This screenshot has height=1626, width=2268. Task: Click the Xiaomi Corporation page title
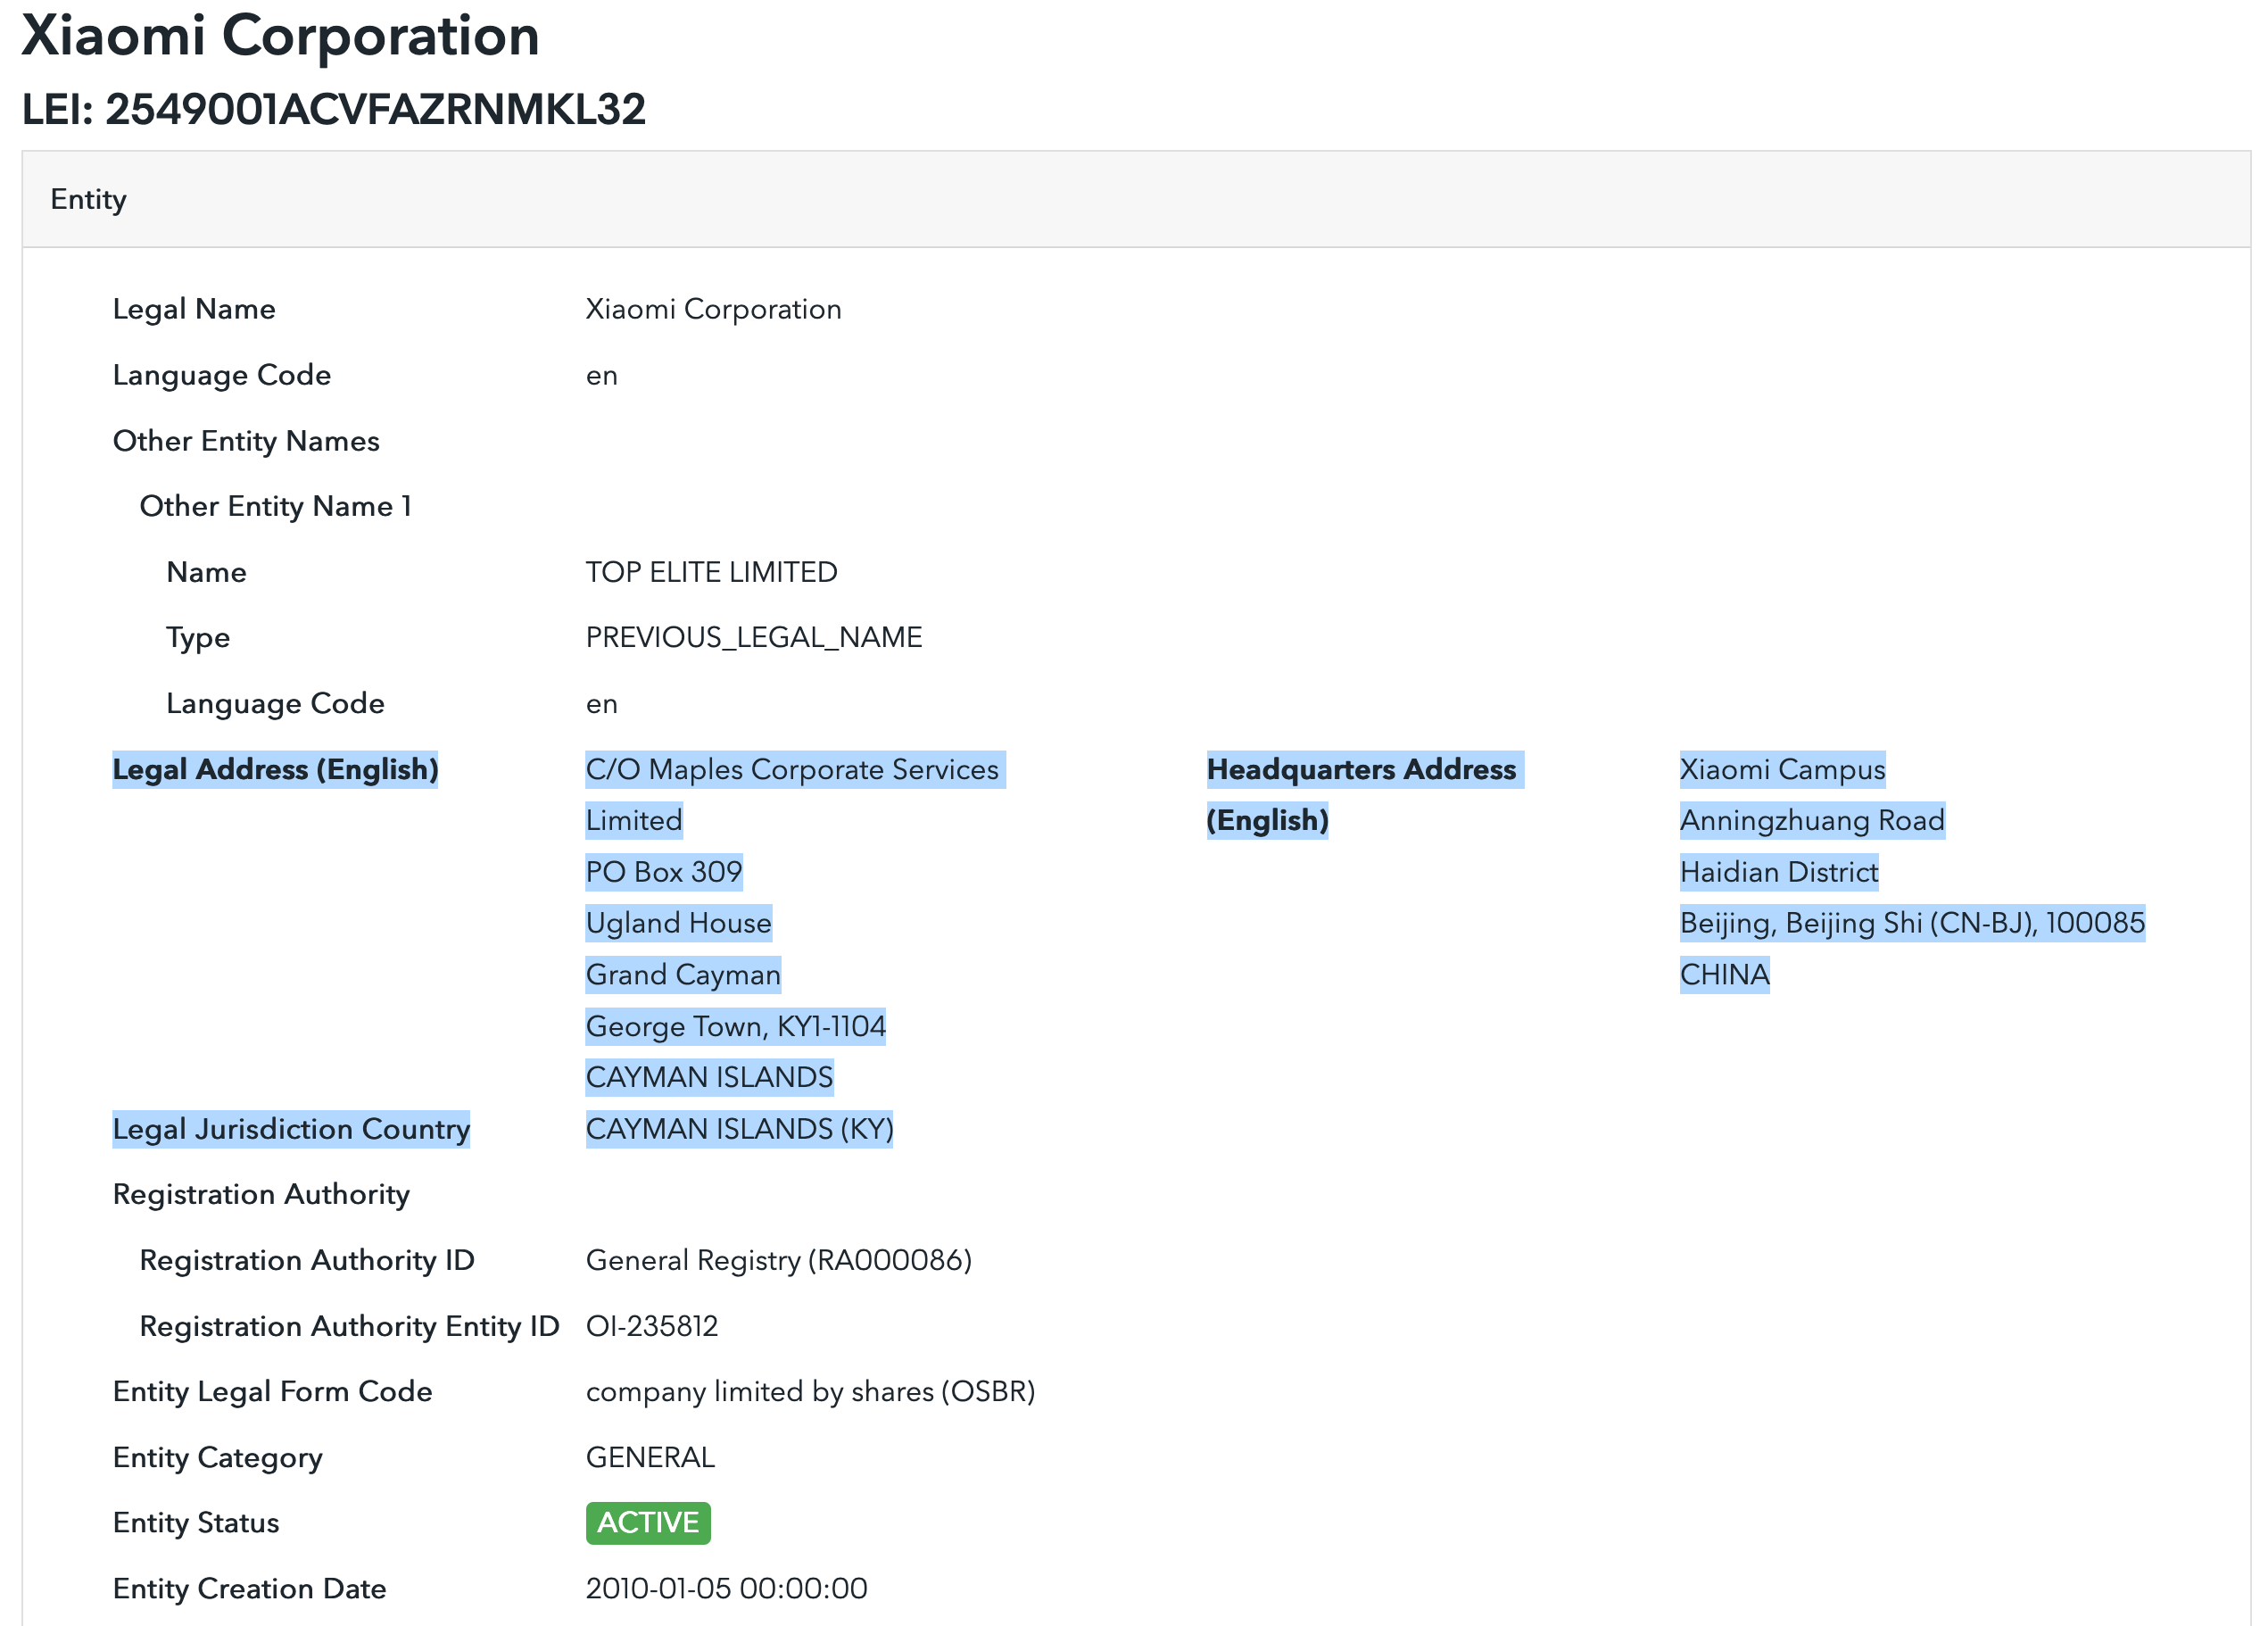click(x=281, y=36)
